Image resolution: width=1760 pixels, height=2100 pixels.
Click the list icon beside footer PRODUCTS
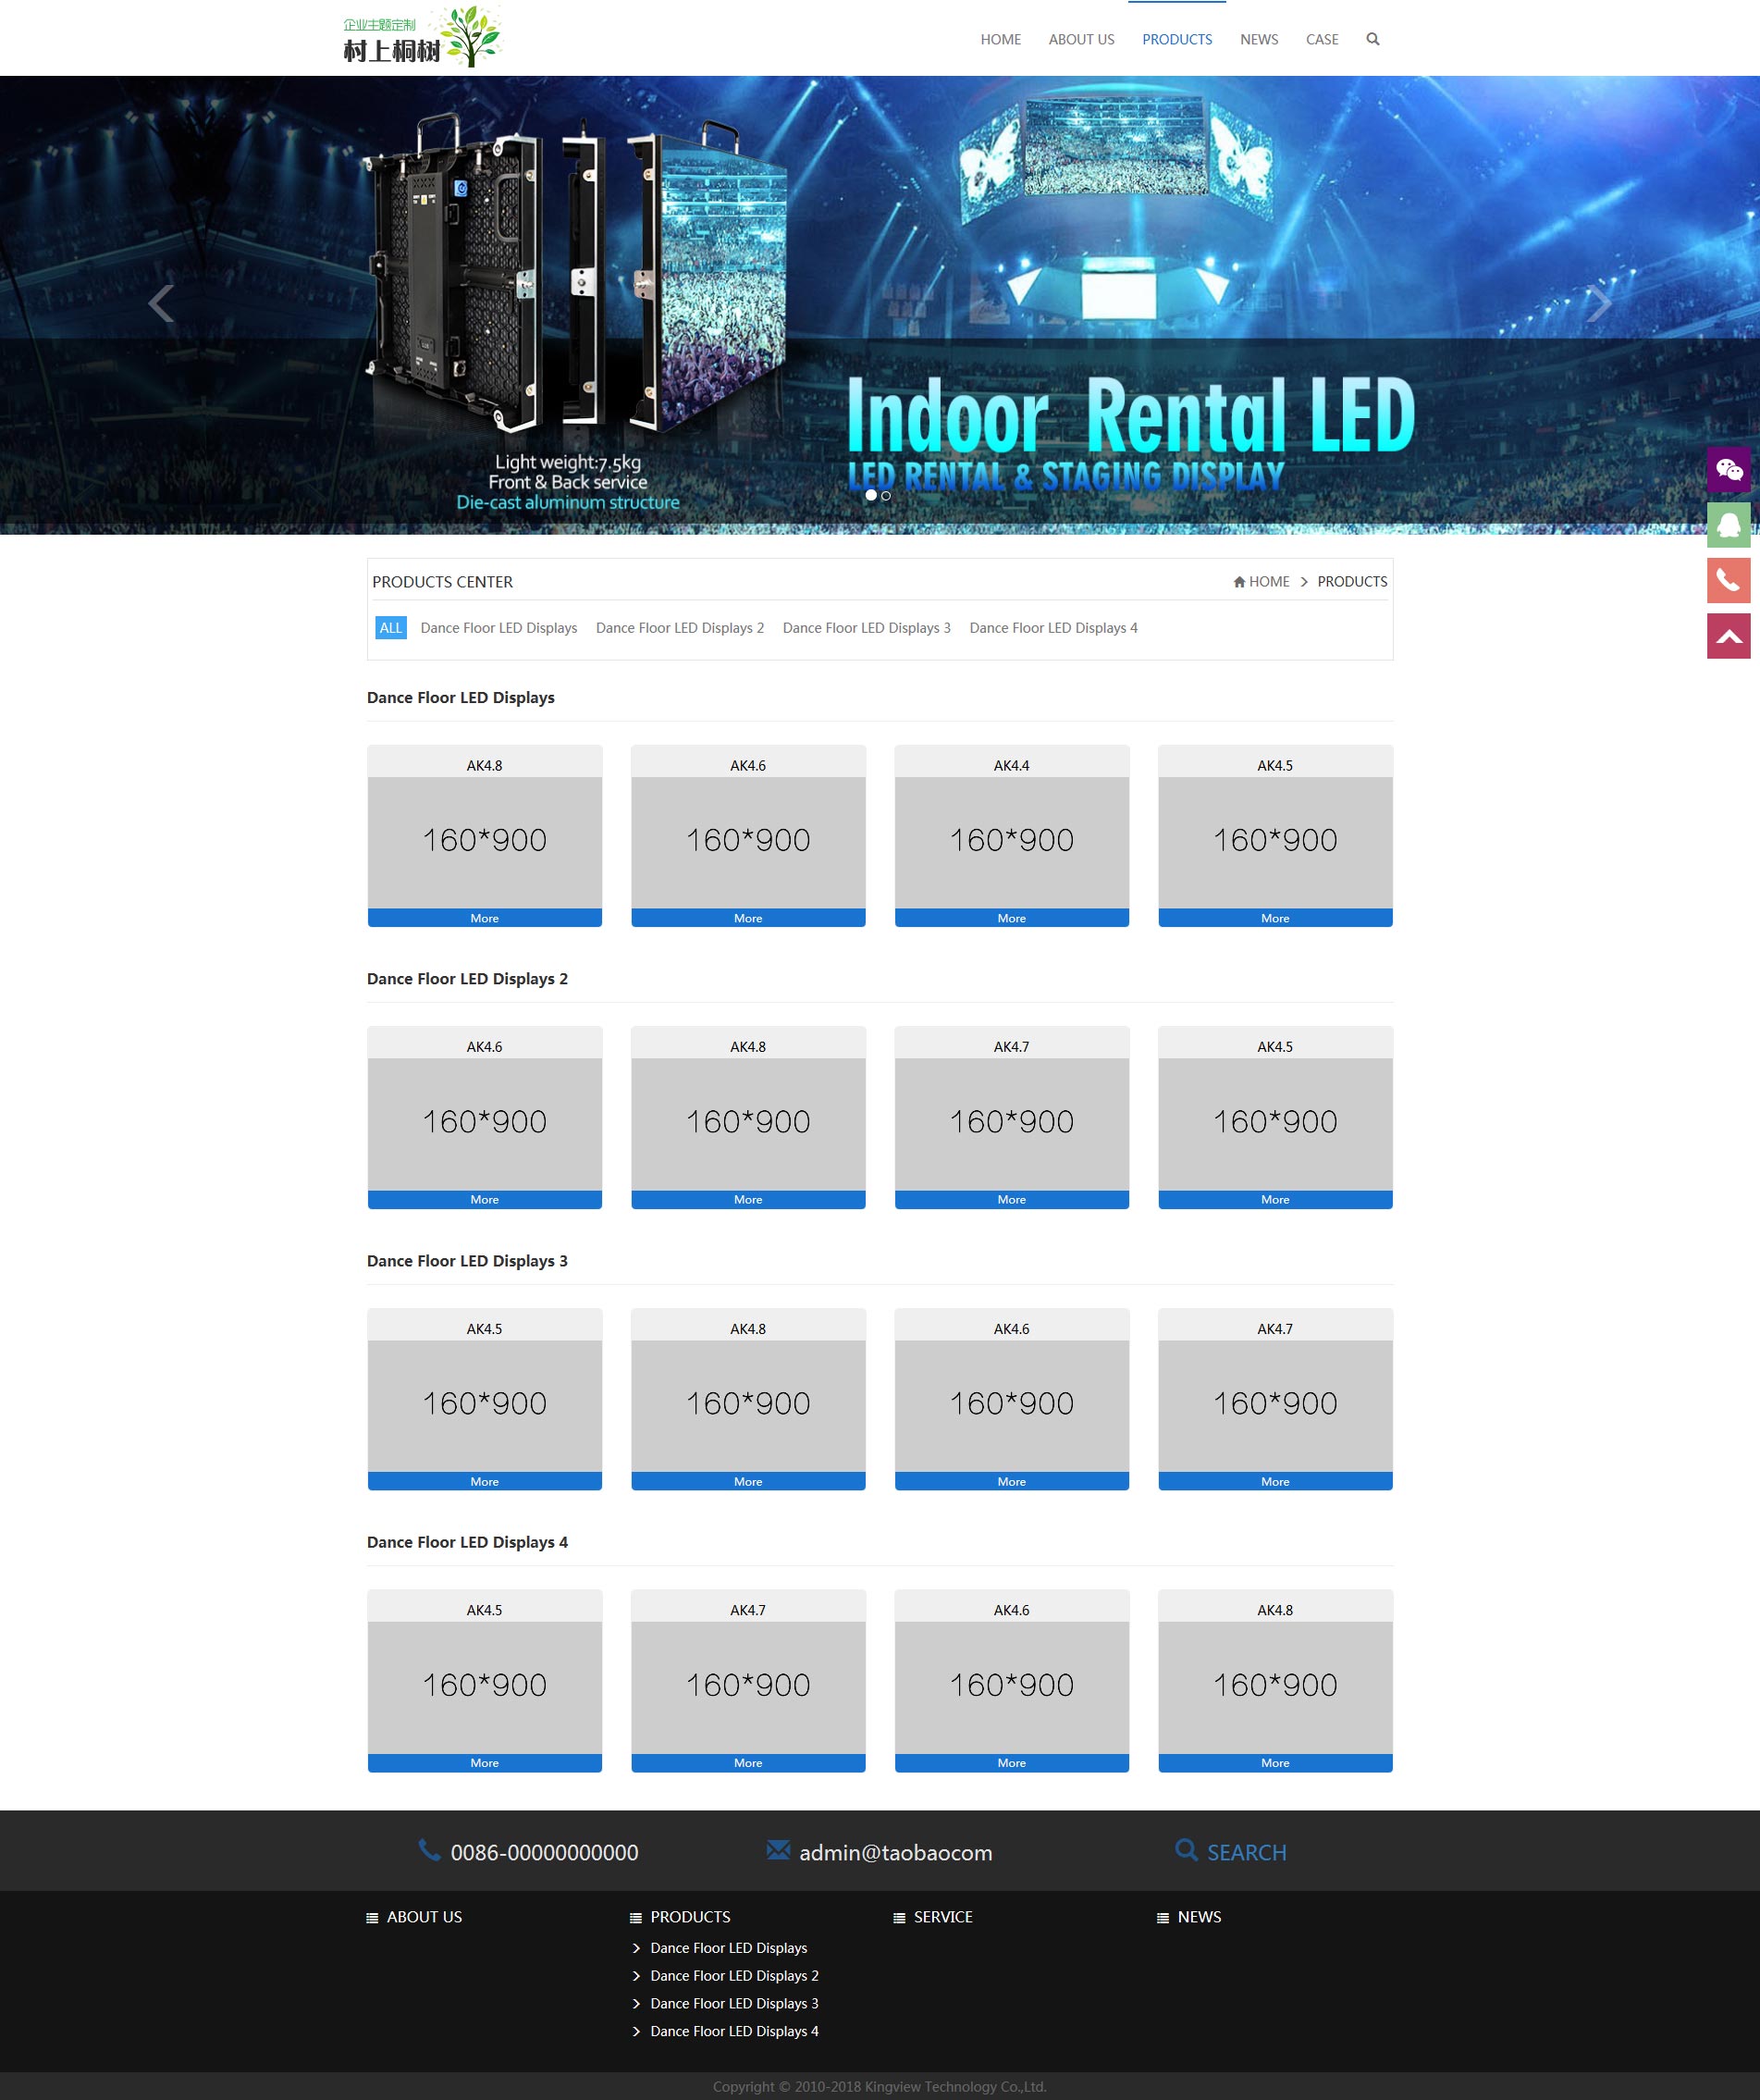click(635, 1918)
